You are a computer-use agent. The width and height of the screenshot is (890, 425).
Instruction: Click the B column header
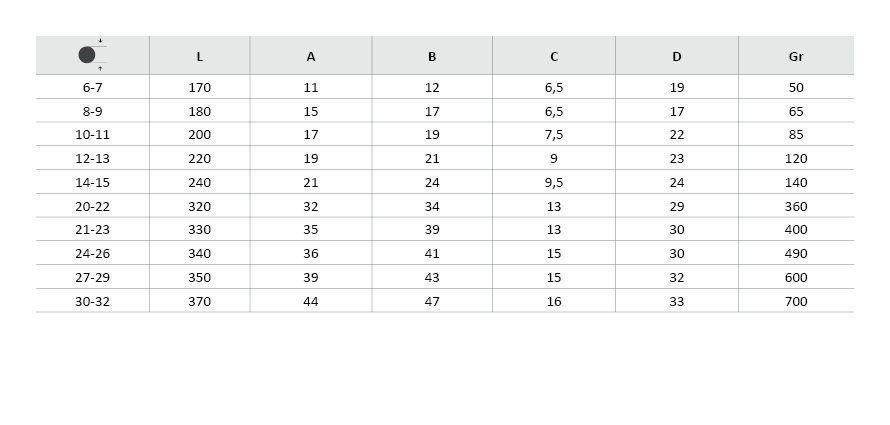(432, 57)
